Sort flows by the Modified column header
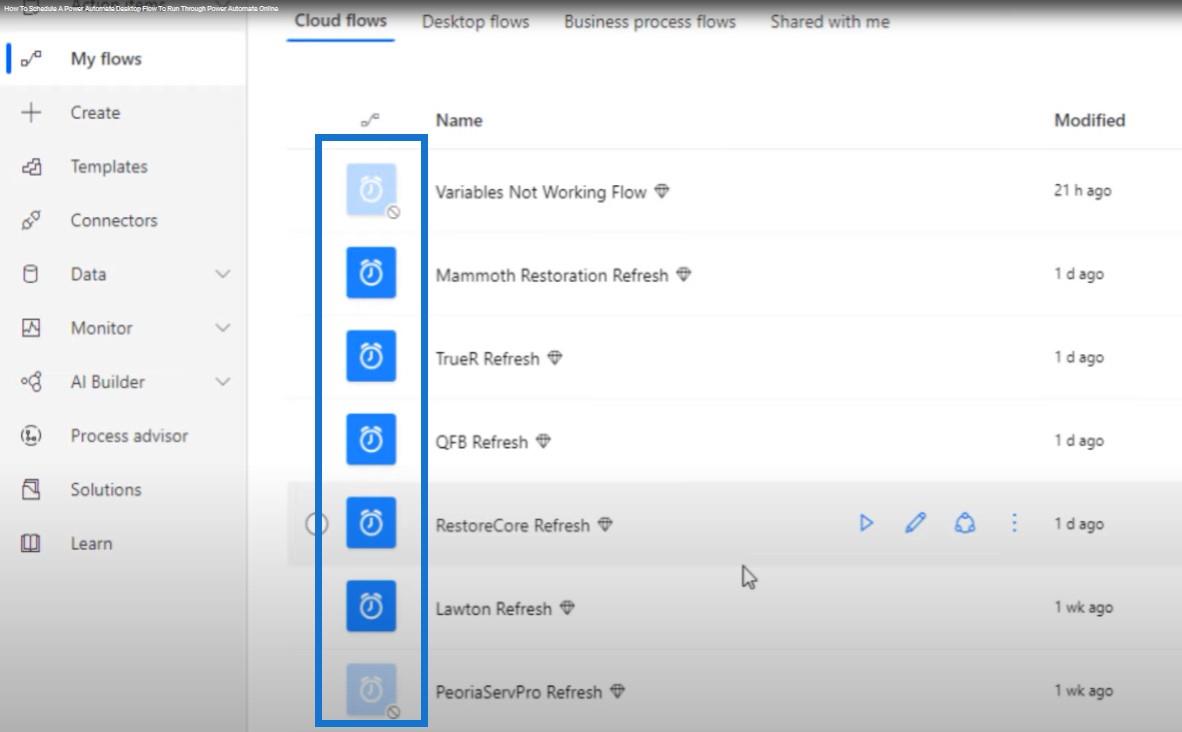This screenshot has width=1182, height=732. click(1089, 120)
